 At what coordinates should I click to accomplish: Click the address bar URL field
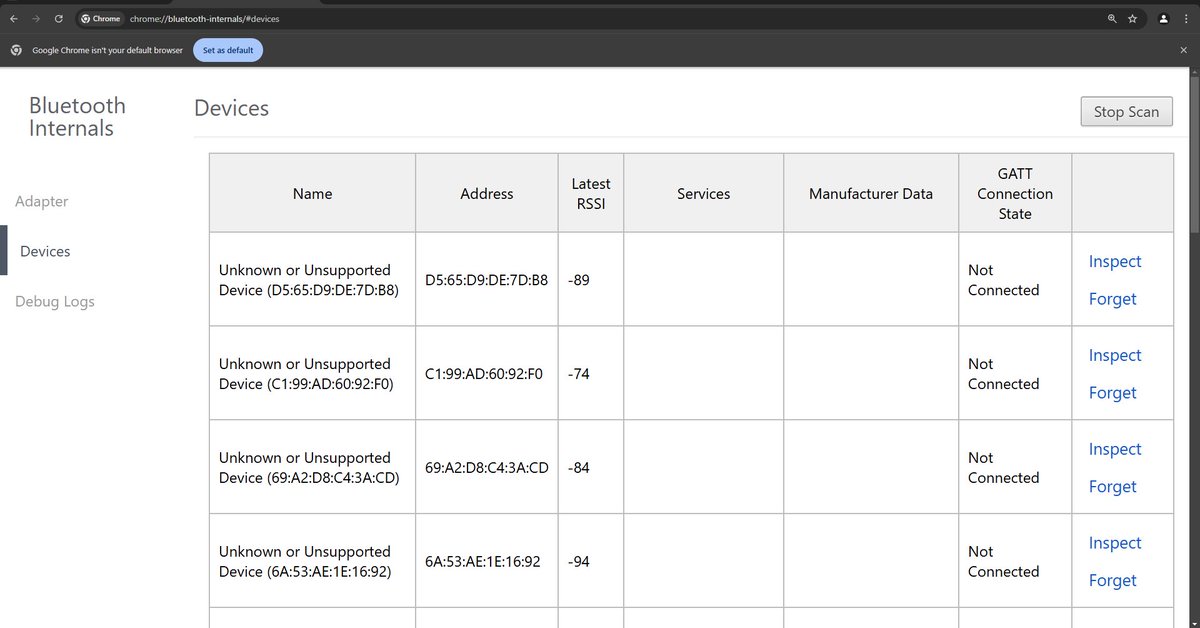point(610,18)
